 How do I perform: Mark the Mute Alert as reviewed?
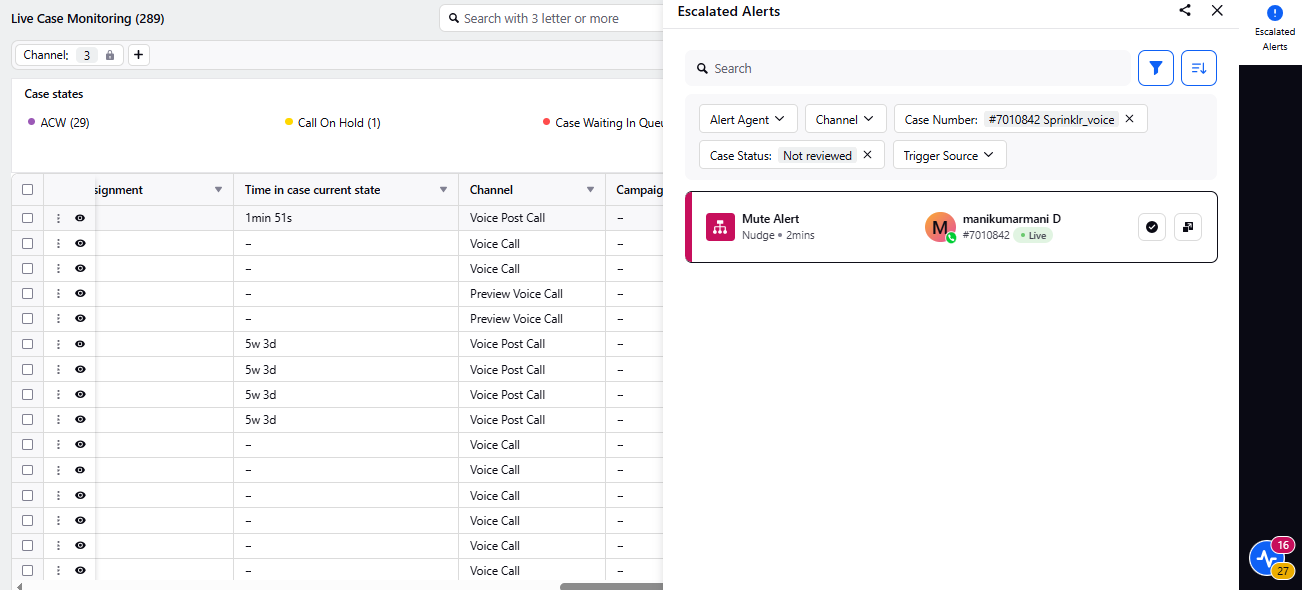point(1152,227)
